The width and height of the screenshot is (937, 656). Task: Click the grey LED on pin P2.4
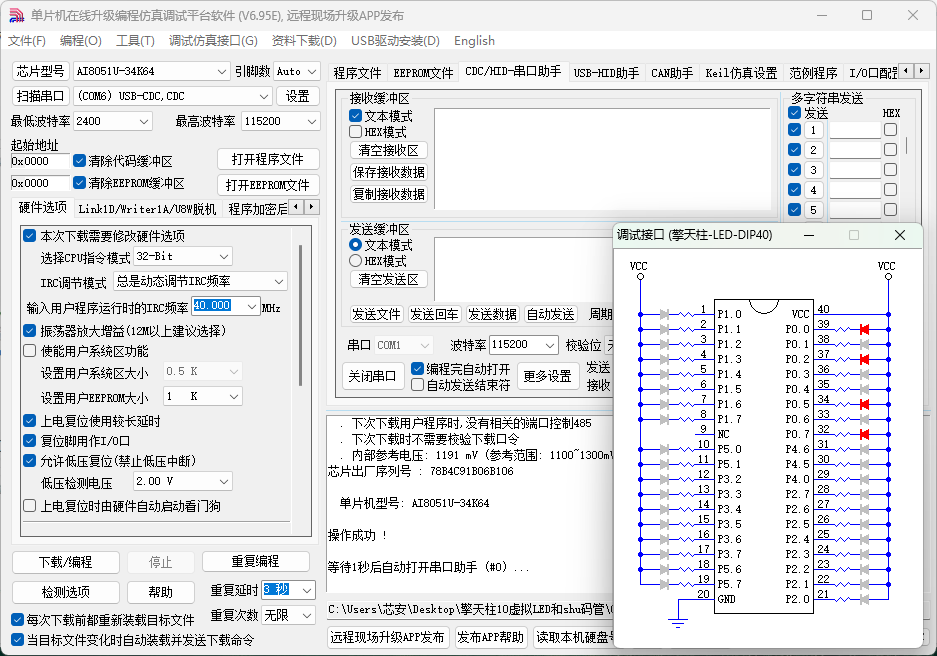[864, 539]
